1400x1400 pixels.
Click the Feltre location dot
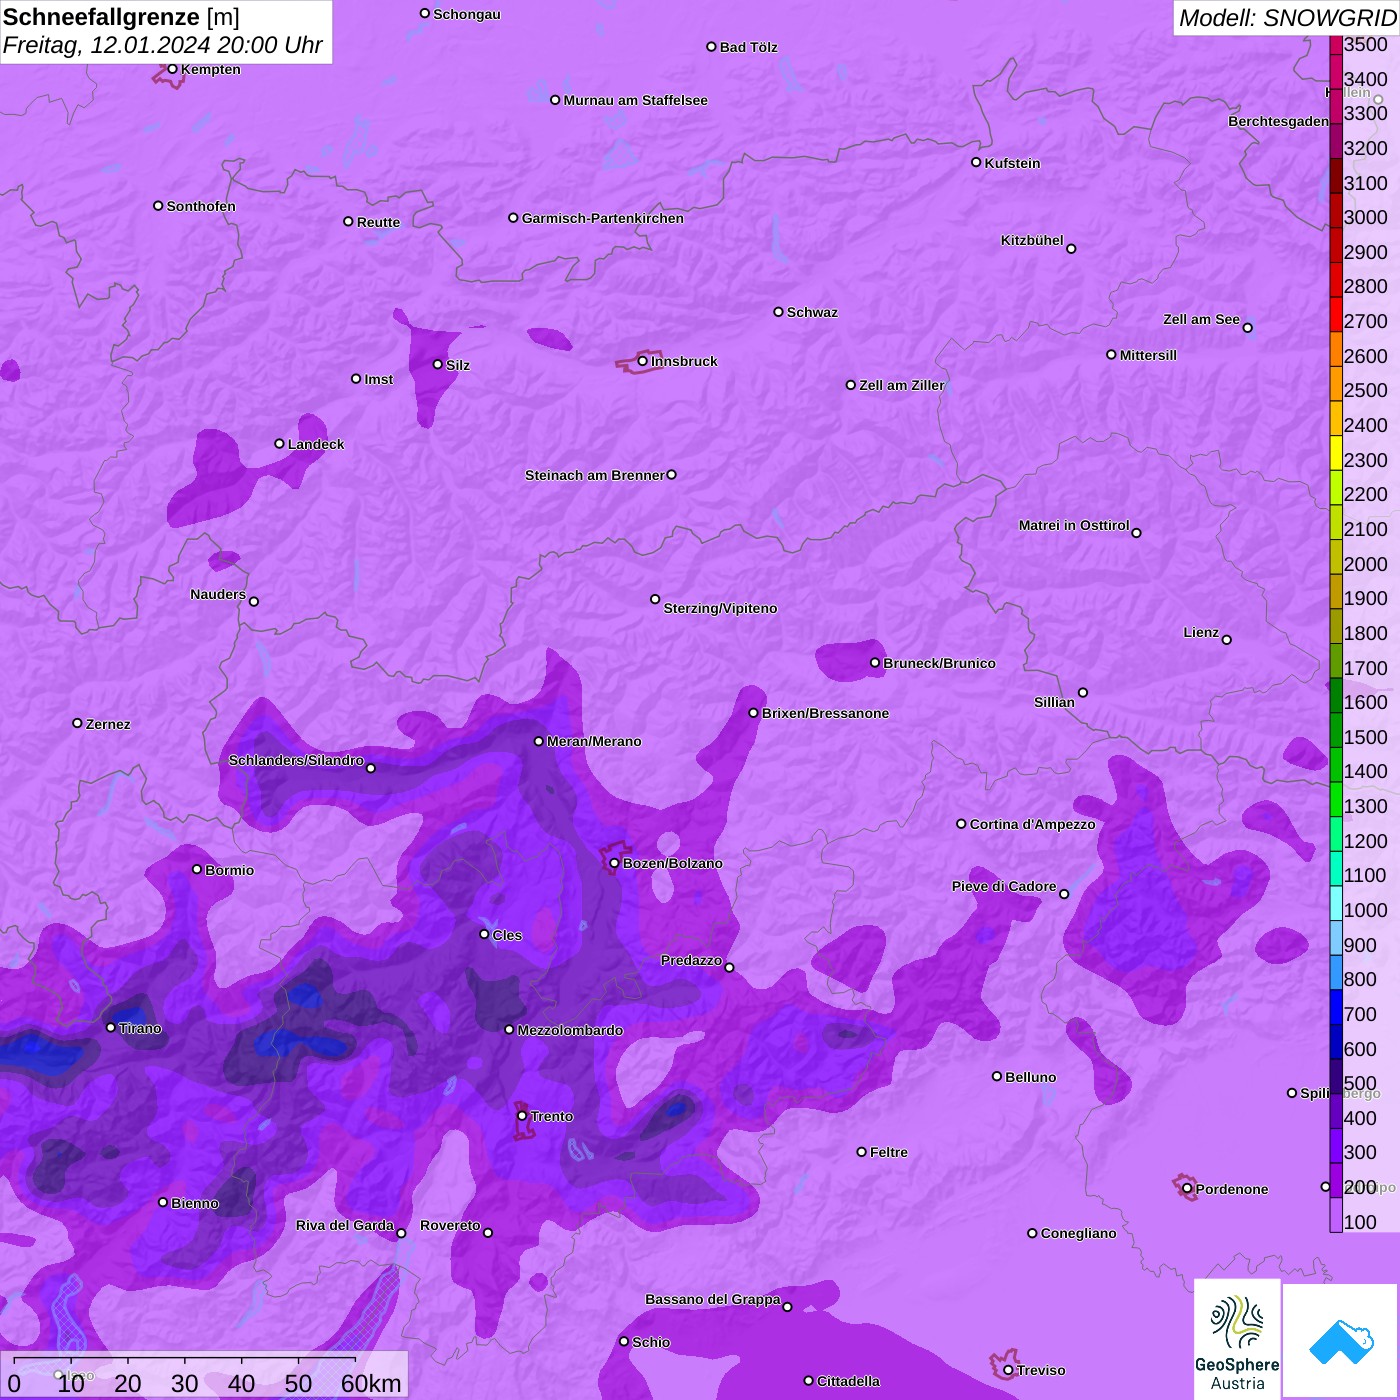point(861,1152)
